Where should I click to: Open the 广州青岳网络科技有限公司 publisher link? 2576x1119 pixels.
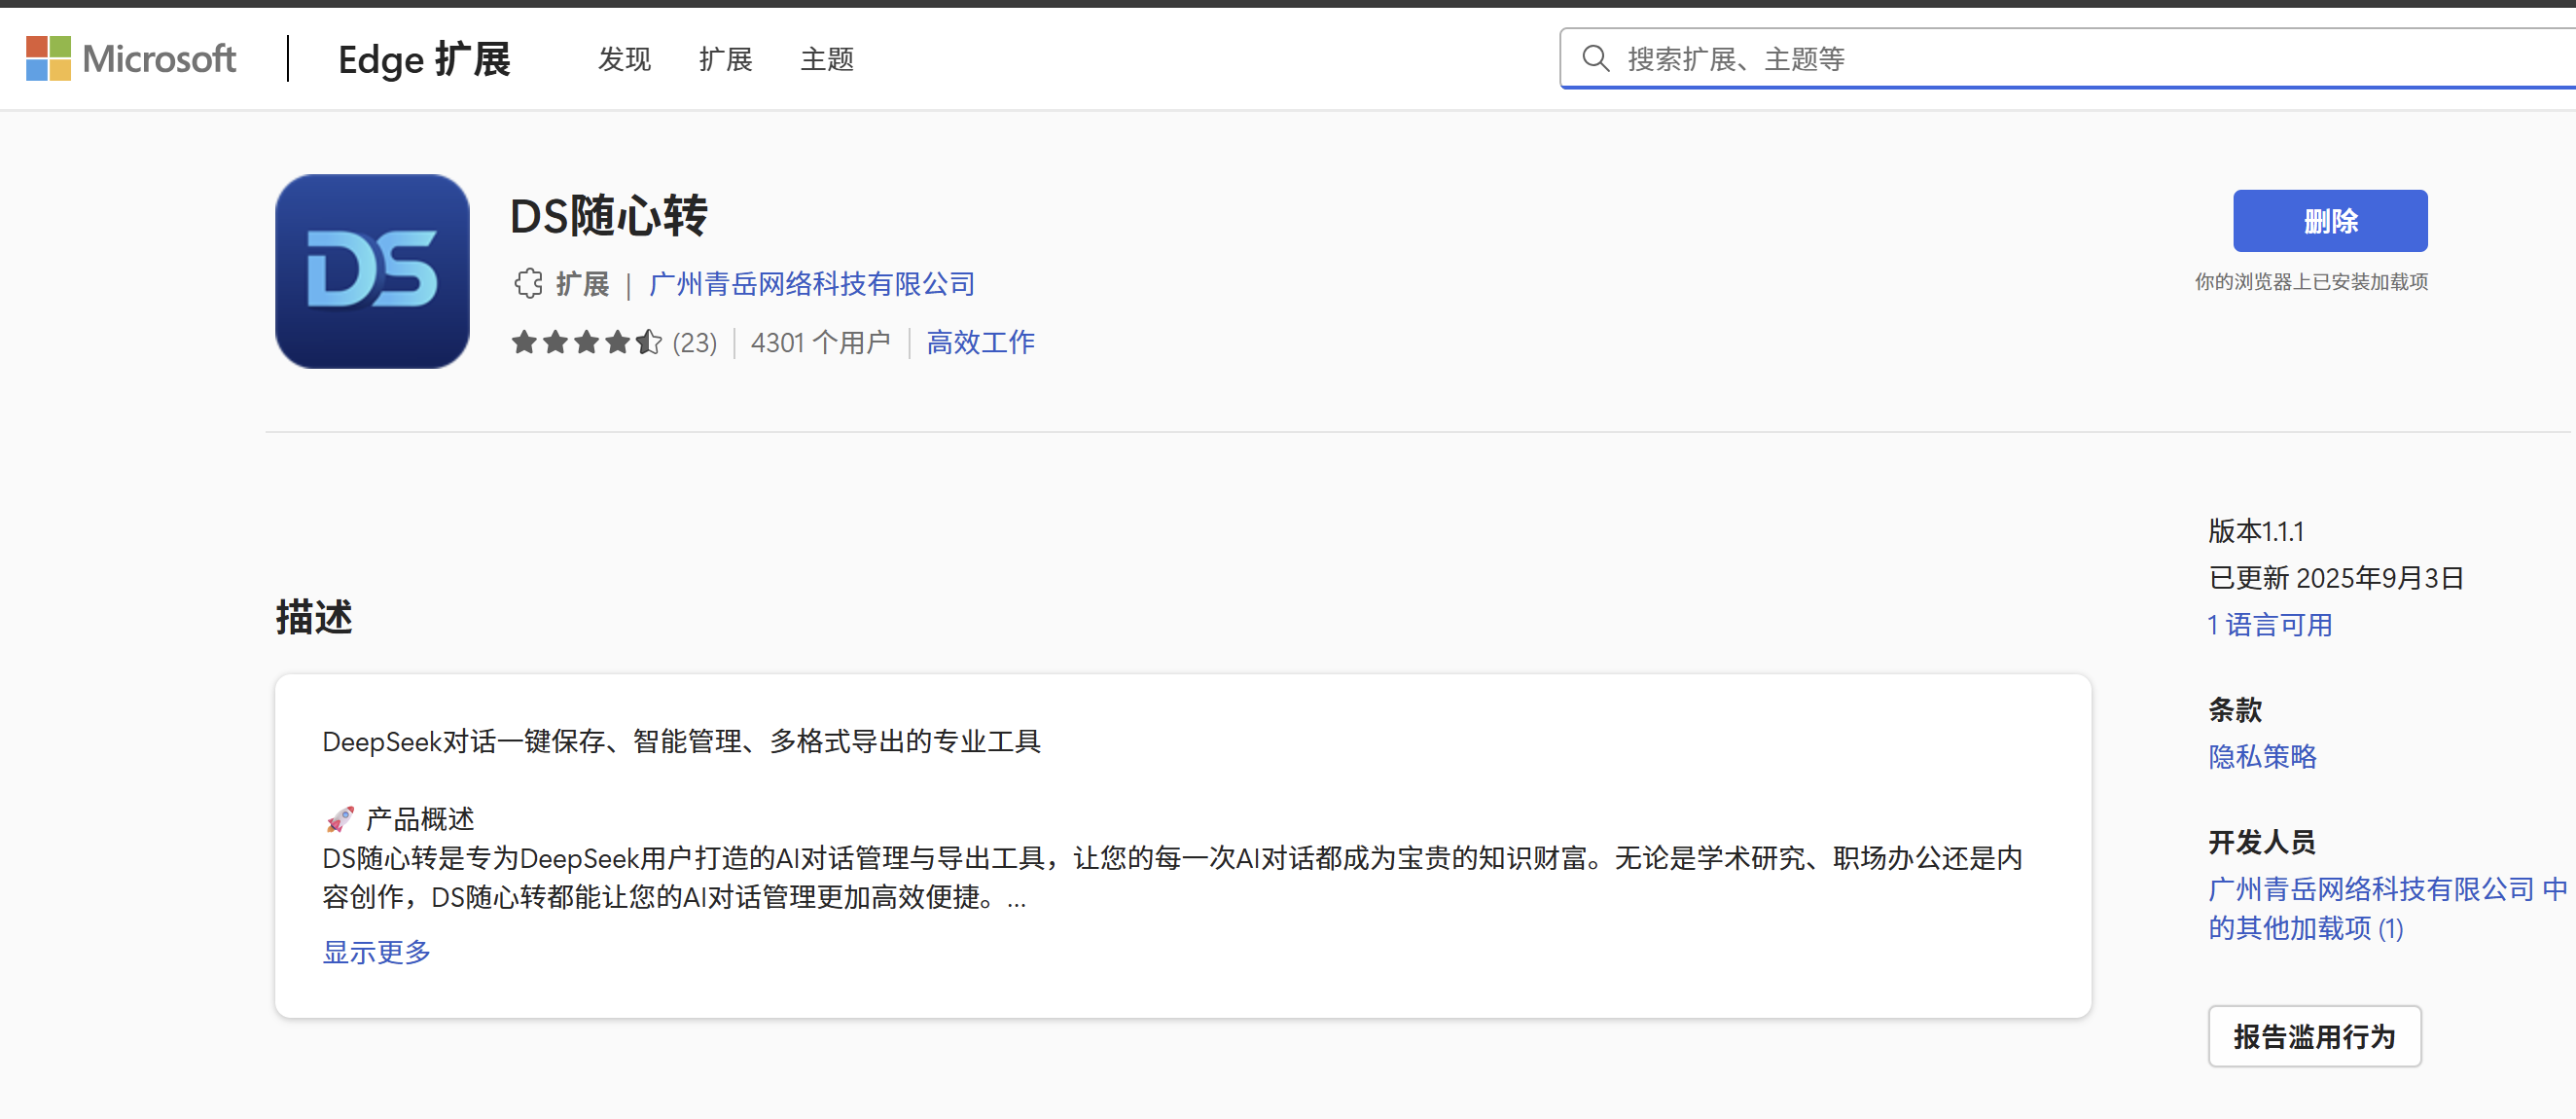tap(811, 284)
